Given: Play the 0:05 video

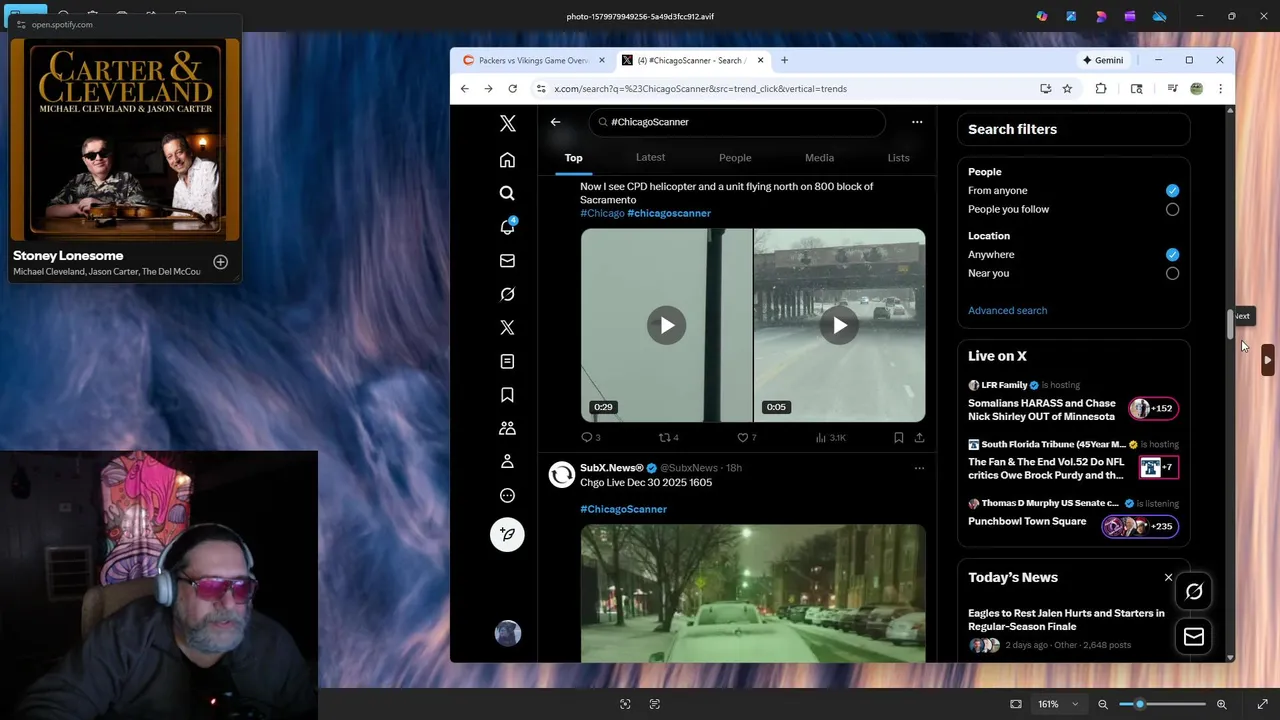Looking at the screenshot, I should point(839,325).
